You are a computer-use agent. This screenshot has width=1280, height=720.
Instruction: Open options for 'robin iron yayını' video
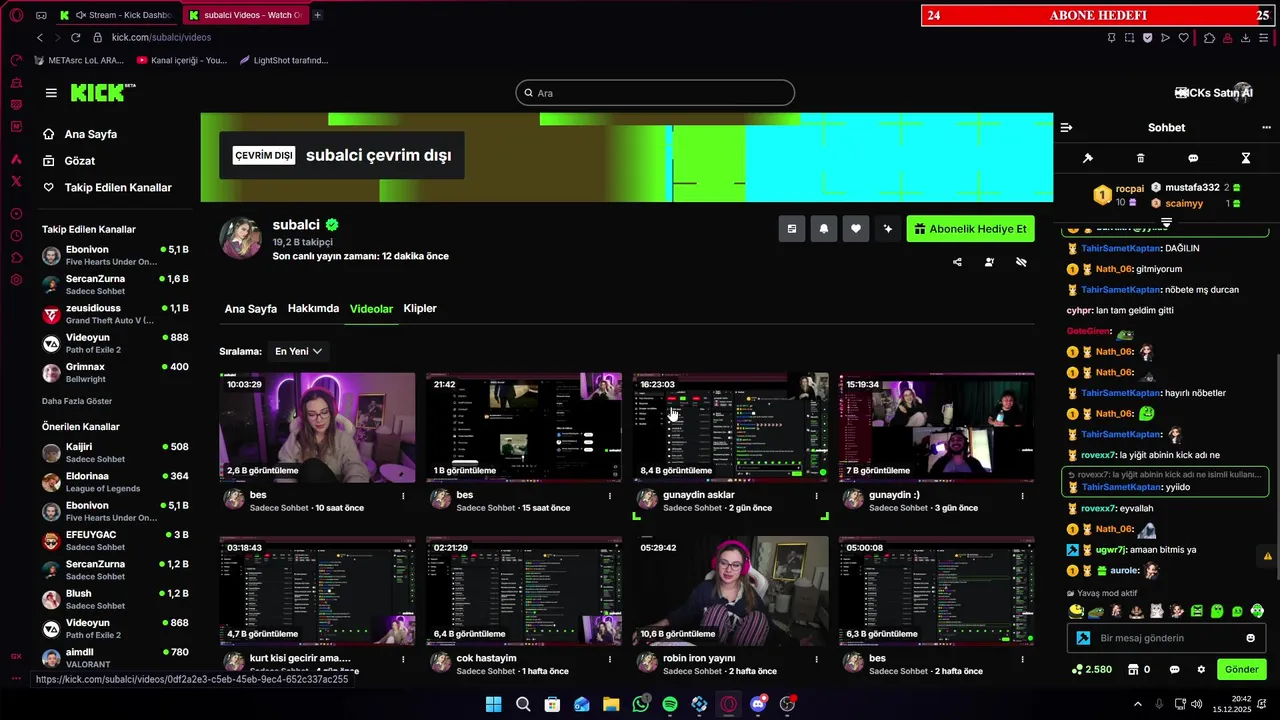[816, 660]
